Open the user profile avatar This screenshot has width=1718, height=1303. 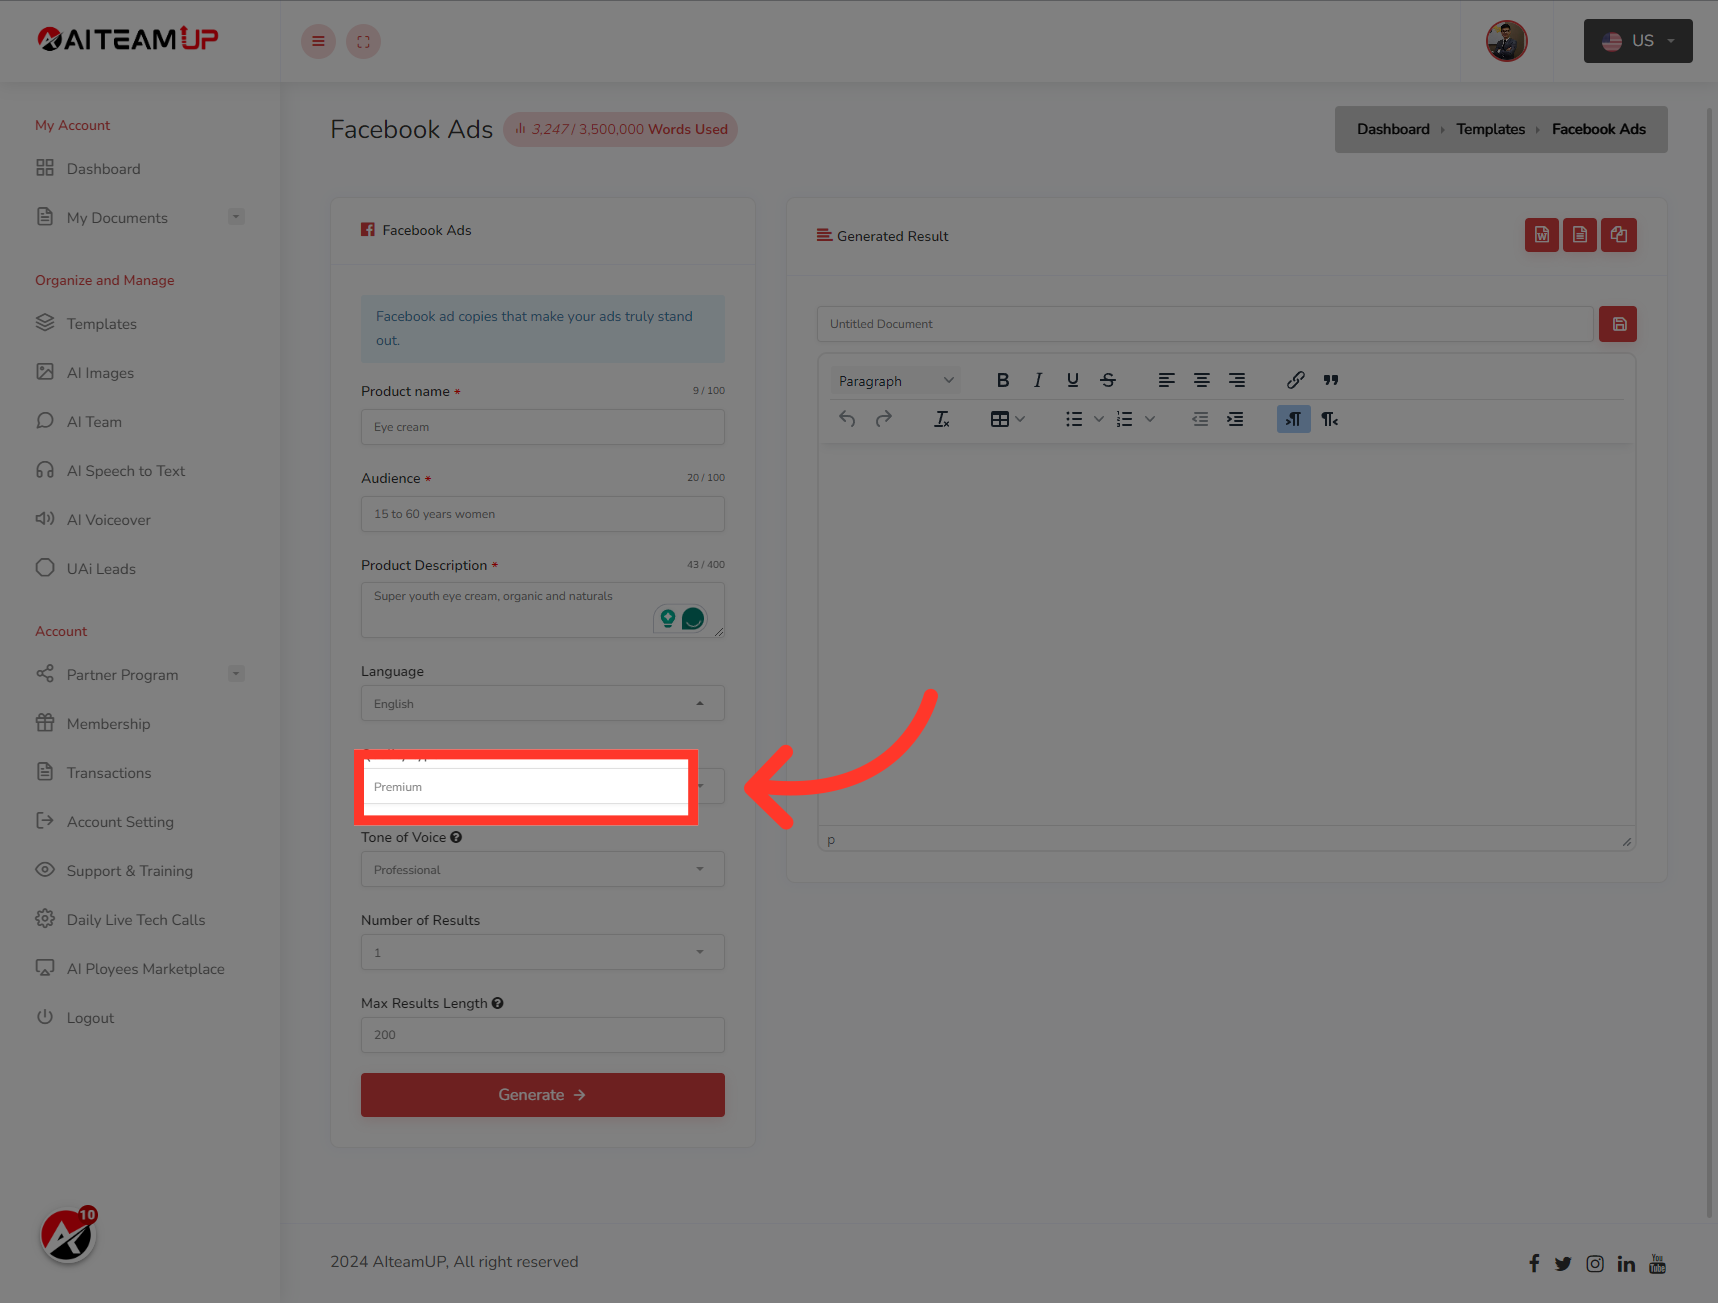click(1506, 41)
